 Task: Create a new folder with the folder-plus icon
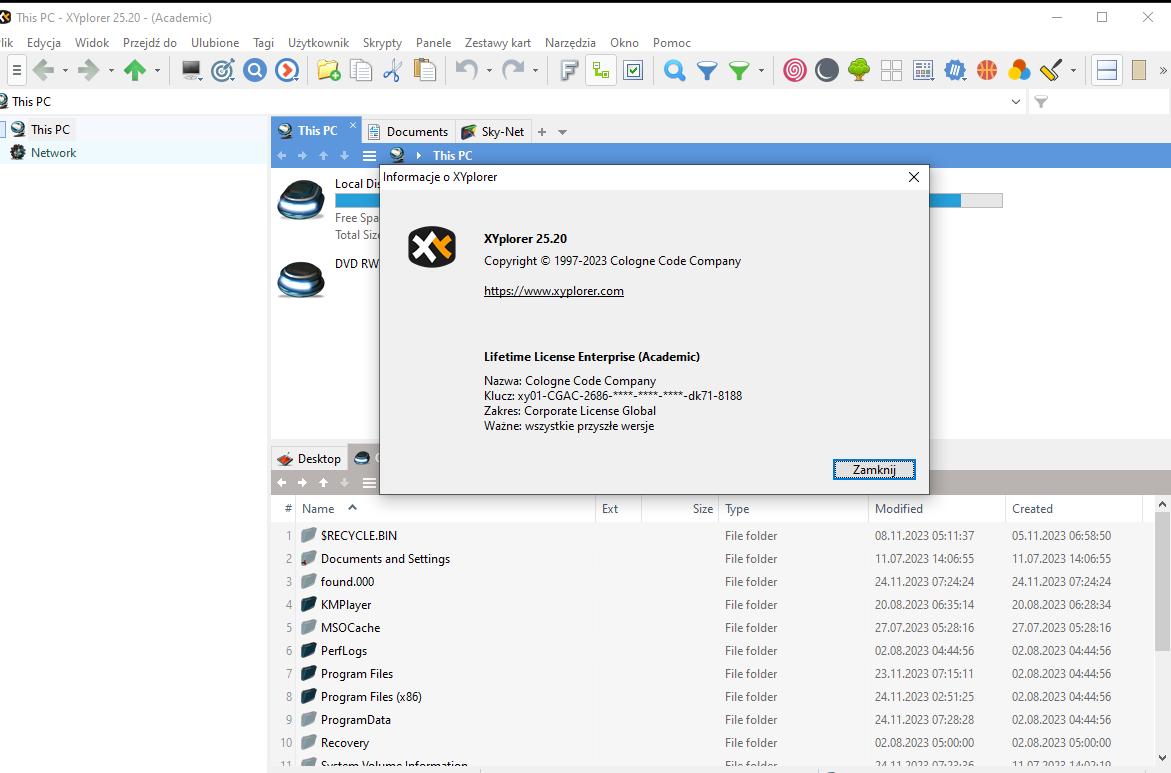coord(329,71)
